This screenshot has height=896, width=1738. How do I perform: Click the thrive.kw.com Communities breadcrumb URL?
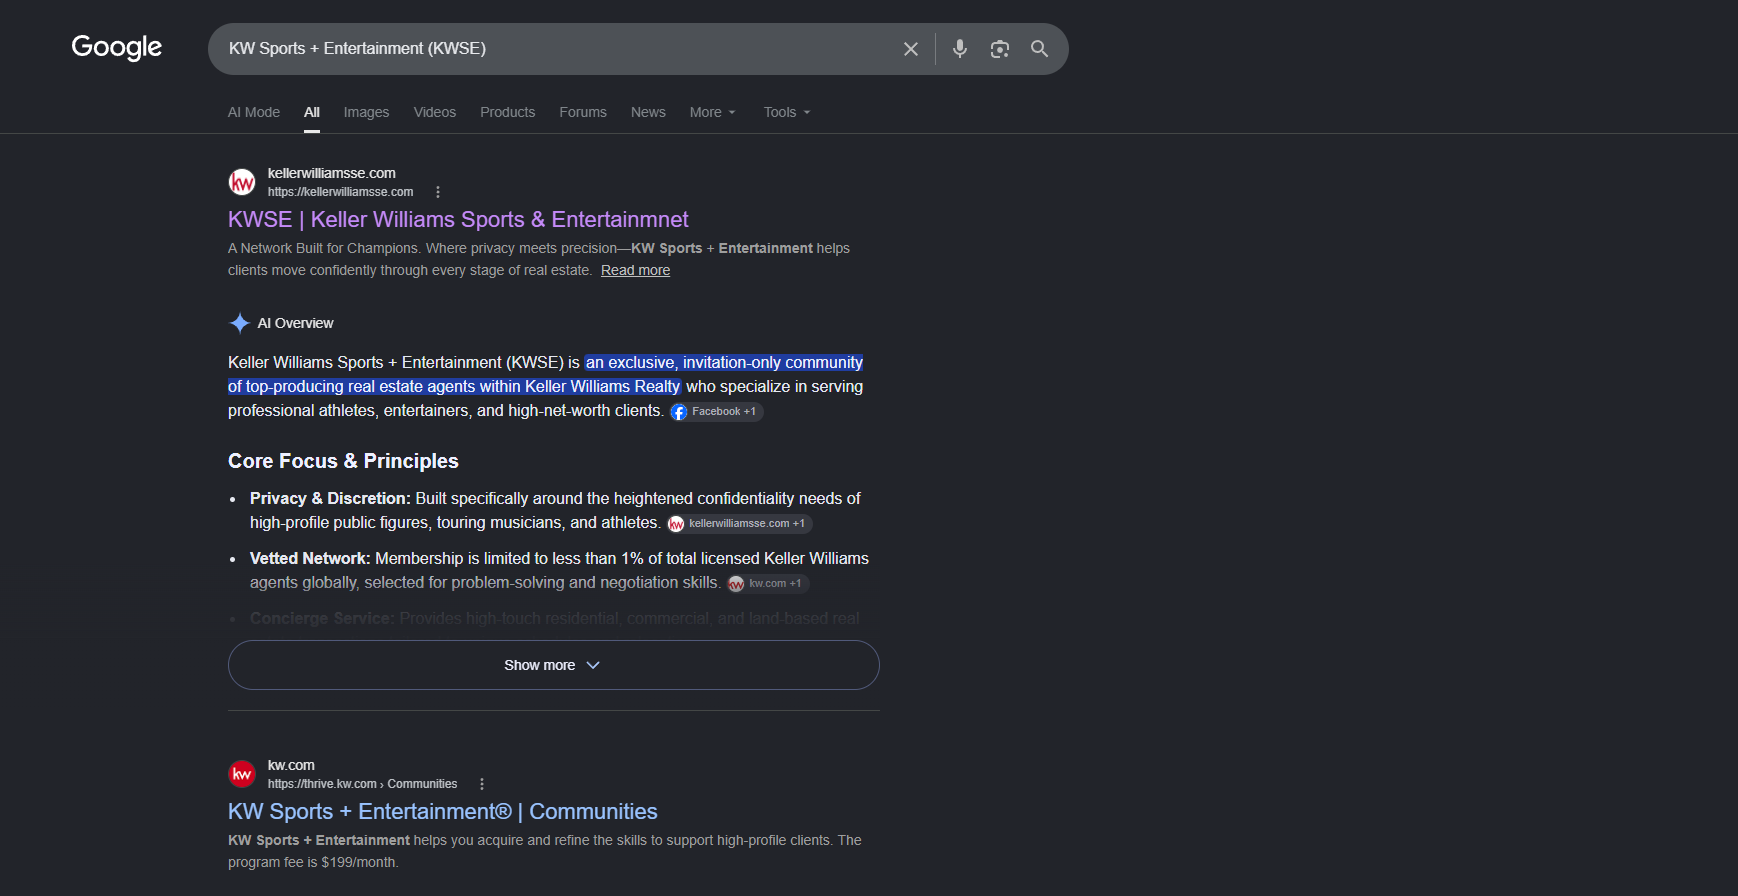[362, 784]
